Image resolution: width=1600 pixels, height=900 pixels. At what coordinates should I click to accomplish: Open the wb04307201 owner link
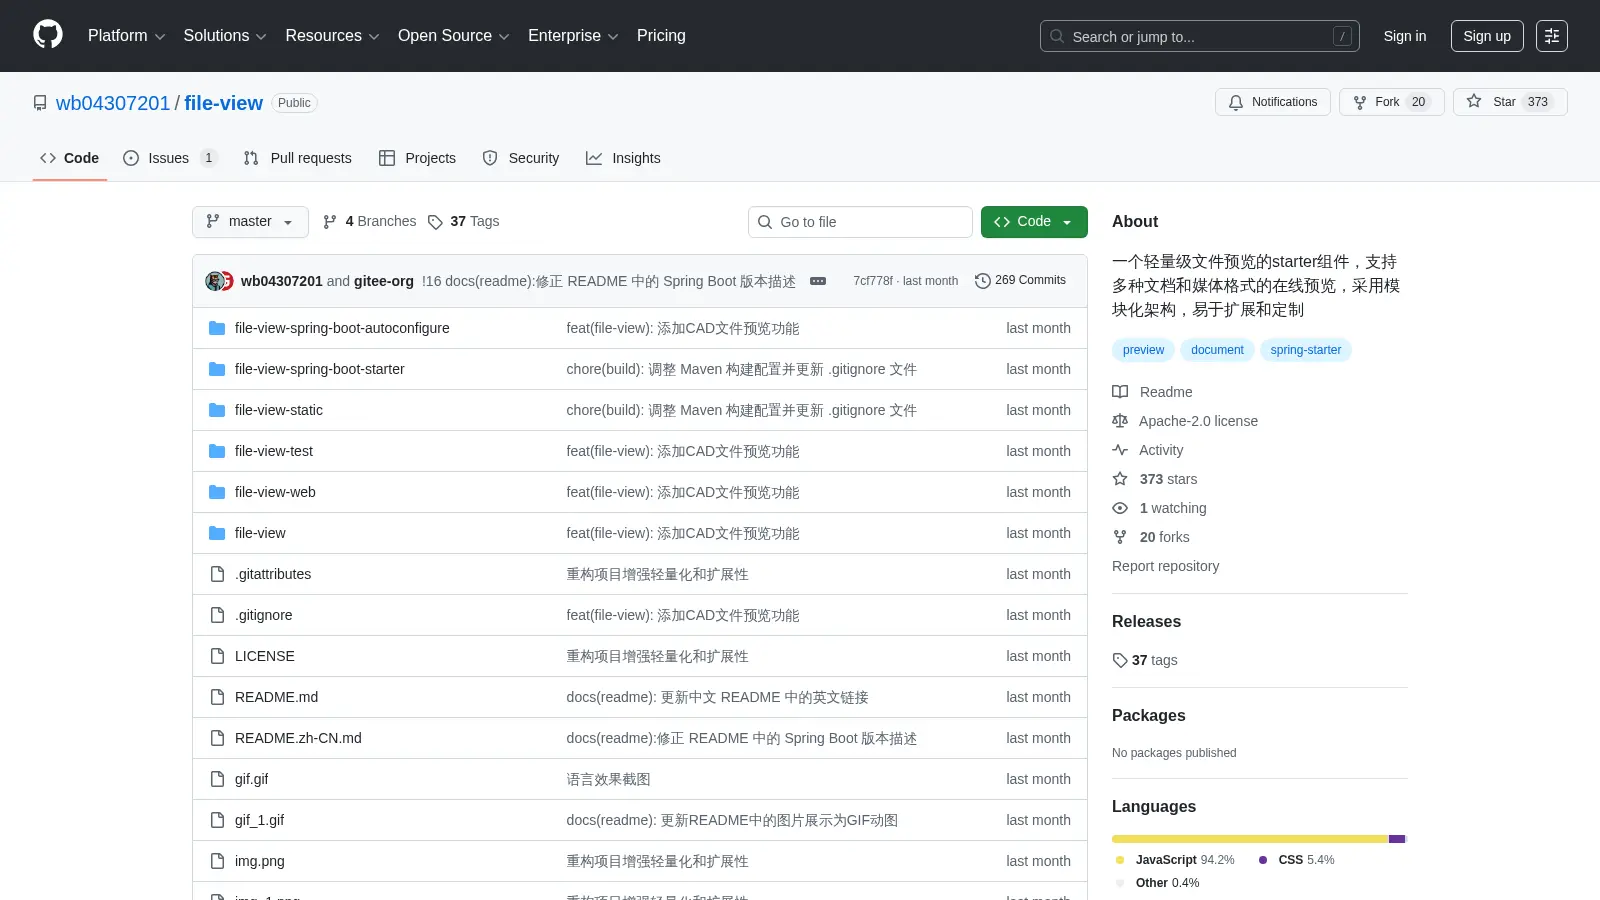click(113, 103)
